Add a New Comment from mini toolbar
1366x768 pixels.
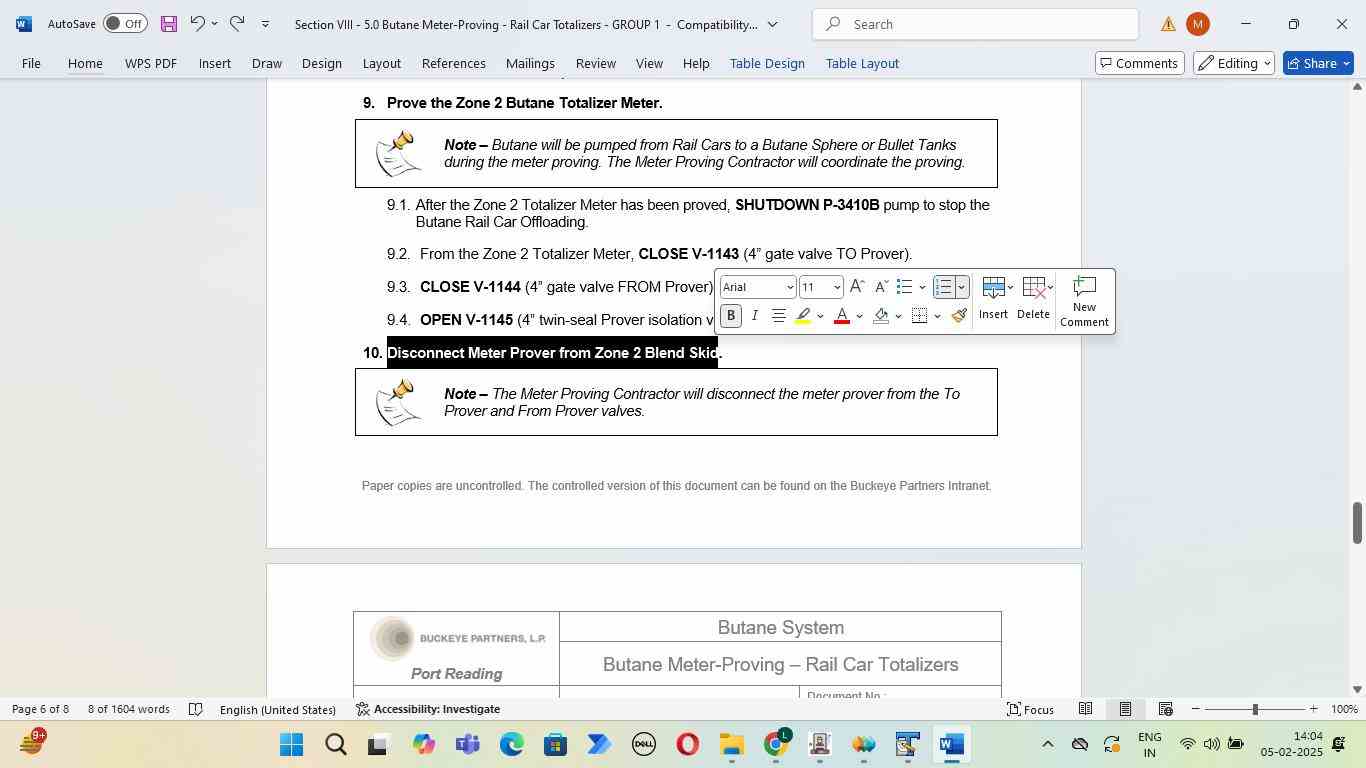(1084, 301)
